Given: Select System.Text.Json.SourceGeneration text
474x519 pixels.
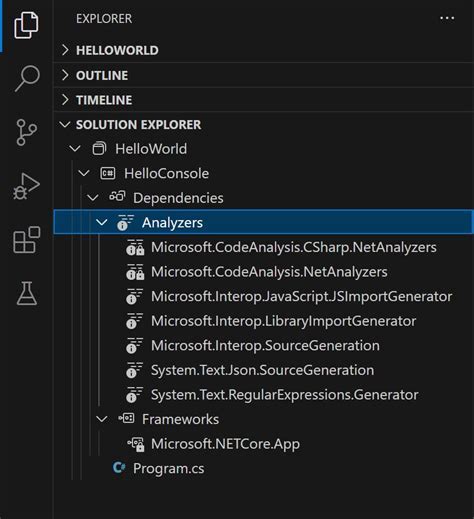Looking at the screenshot, I should coord(263,370).
